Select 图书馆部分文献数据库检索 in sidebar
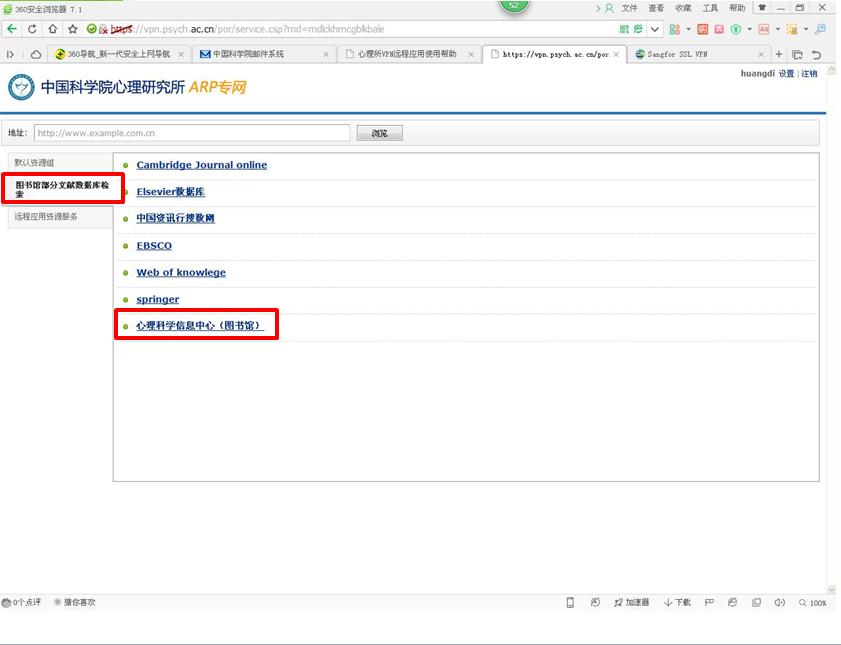Image resolution: width=841 pixels, height=645 pixels. (x=62, y=189)
